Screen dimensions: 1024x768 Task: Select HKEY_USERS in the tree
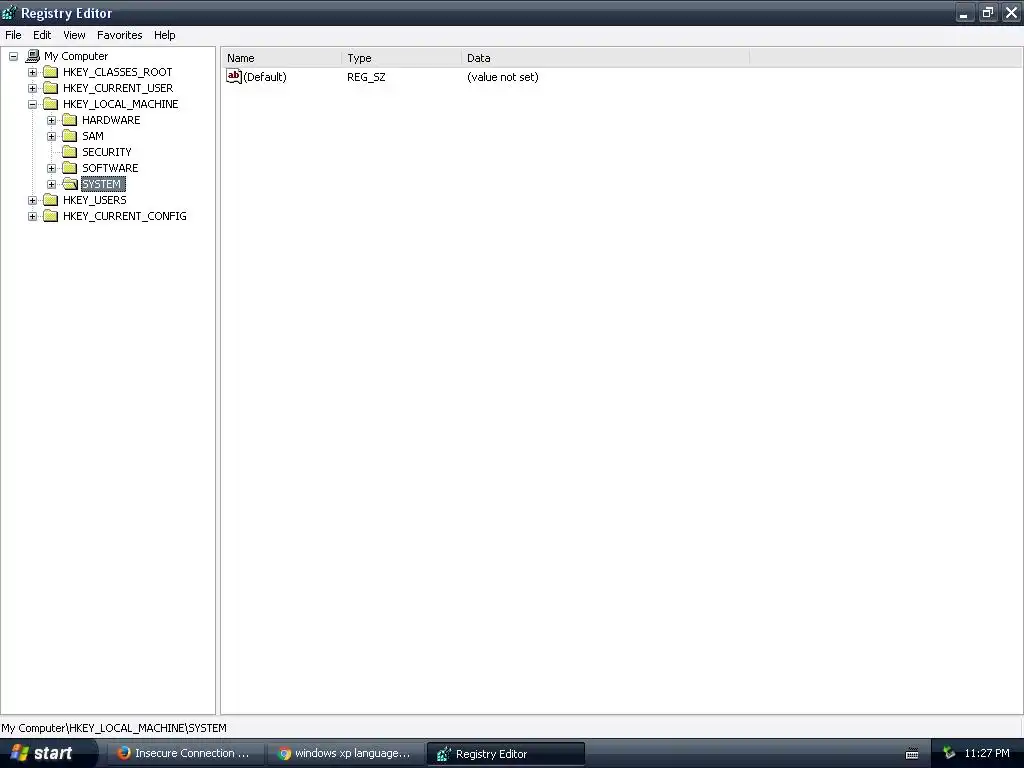(x=95, y=200)
